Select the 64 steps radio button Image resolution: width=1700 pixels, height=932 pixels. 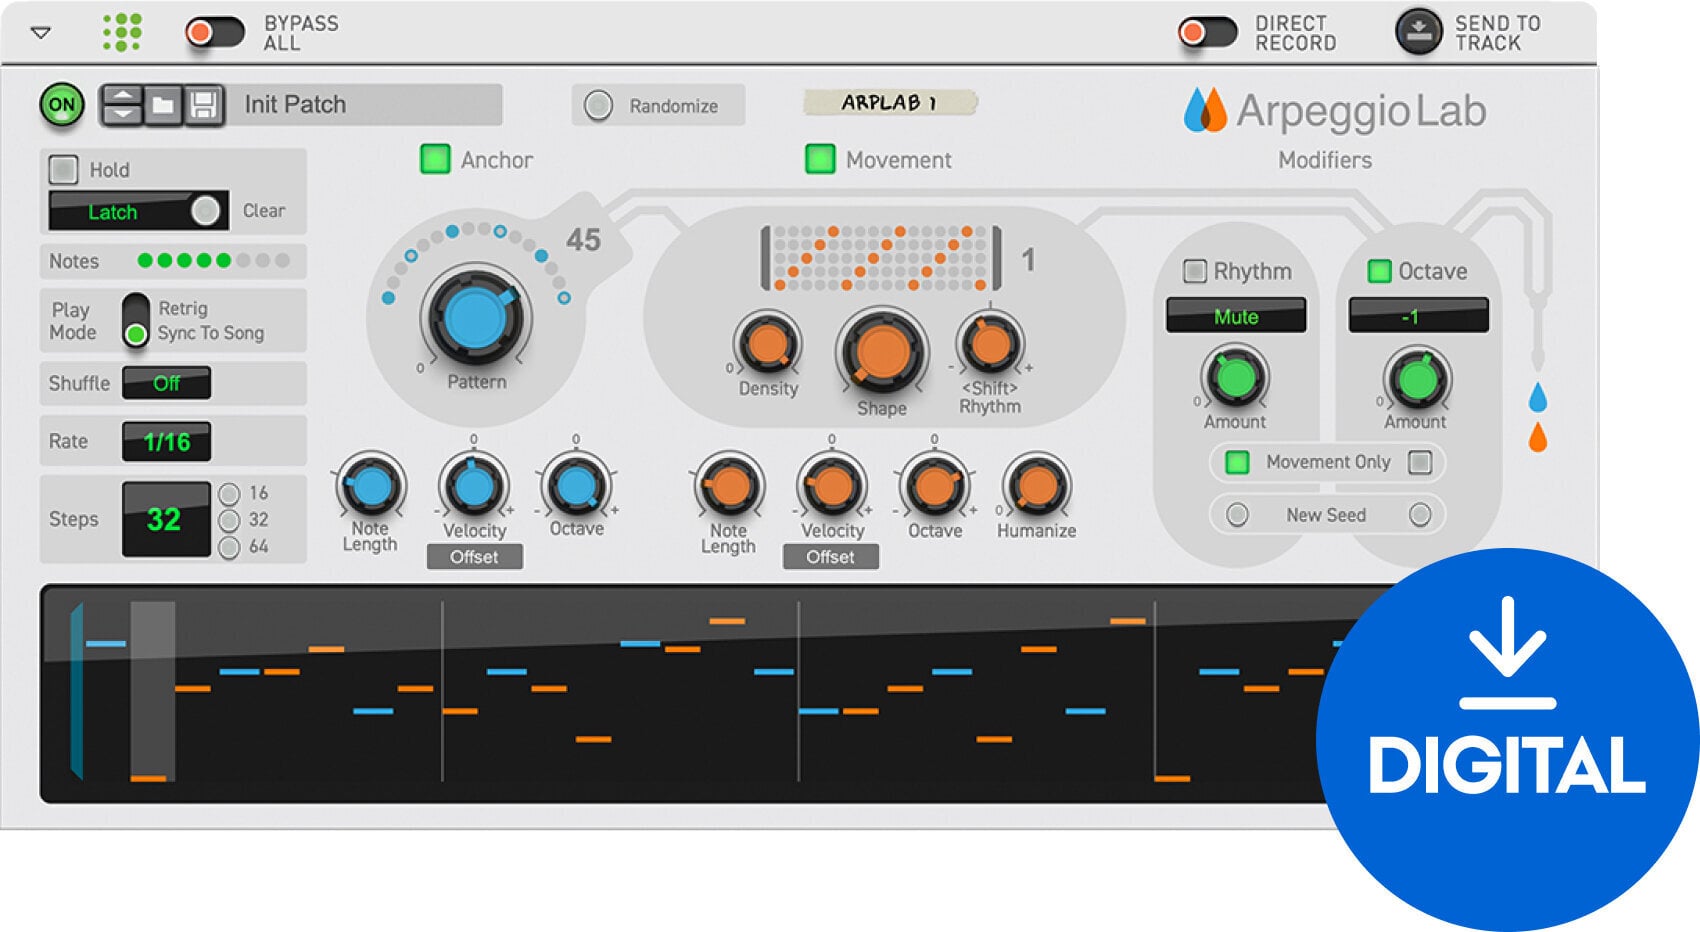pos(228,545)
